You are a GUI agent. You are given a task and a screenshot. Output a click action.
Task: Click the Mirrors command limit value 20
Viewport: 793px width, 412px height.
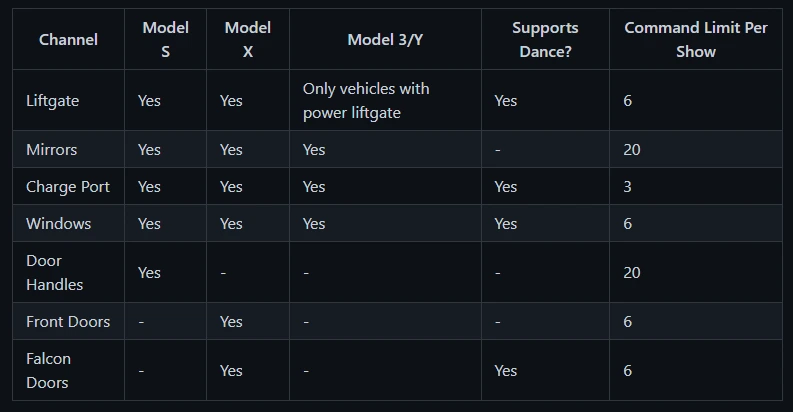point(632,150)
